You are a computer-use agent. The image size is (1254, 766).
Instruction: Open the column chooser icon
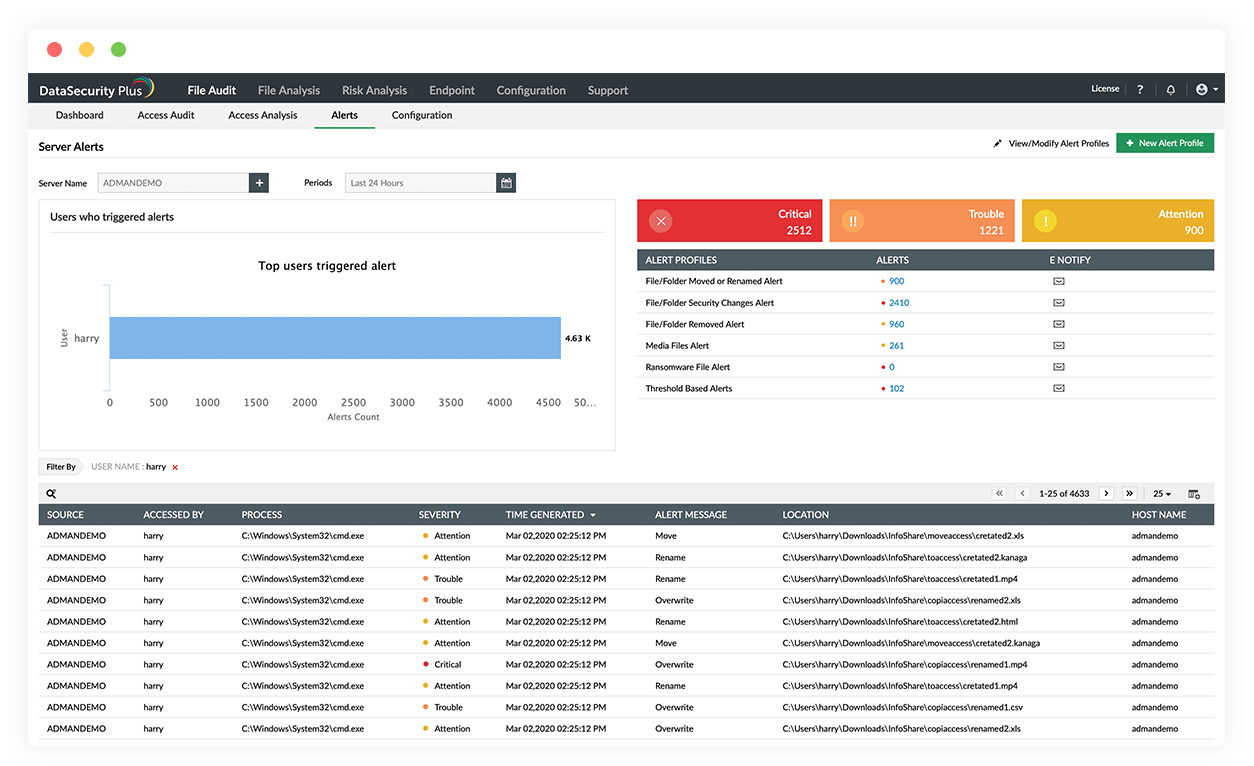pos(1194,493)
